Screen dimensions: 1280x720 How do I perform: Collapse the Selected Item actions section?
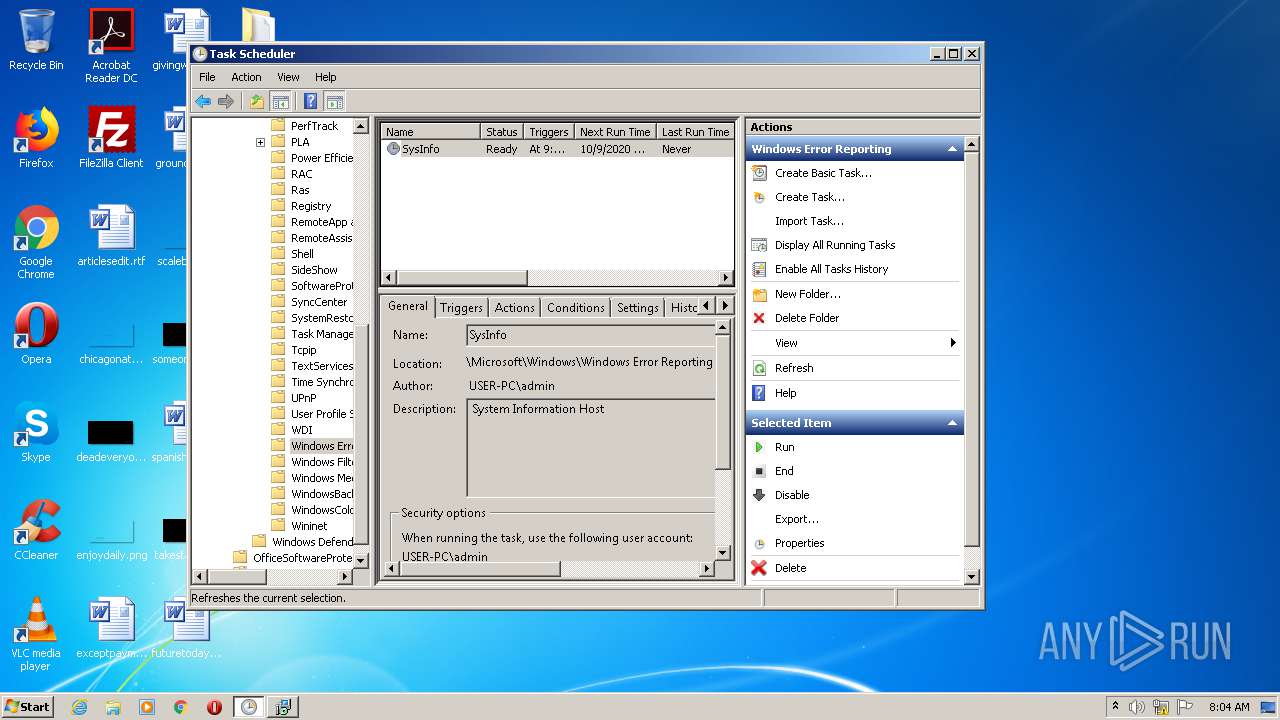click(x=952, y=423)
